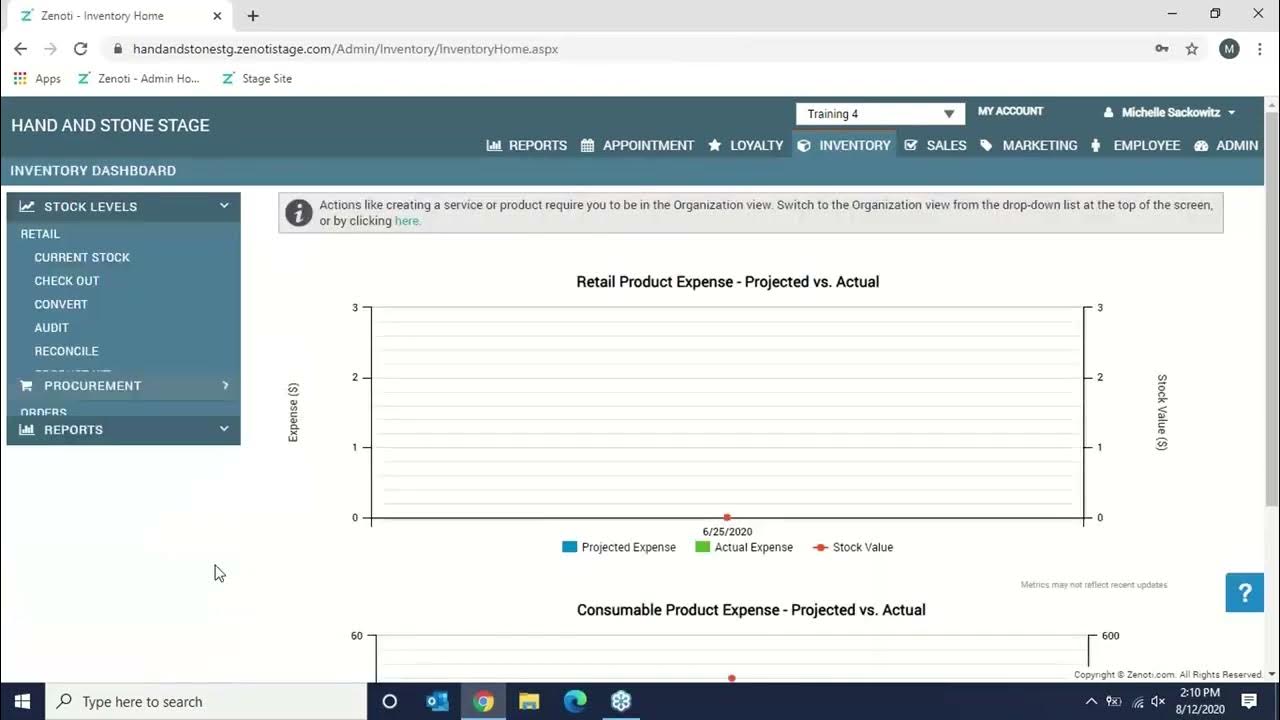Viewport: 1280px width, 720px height.
Task: Click the Reports bar-chart icon in top navigation
Action: (x=494, y=145)
